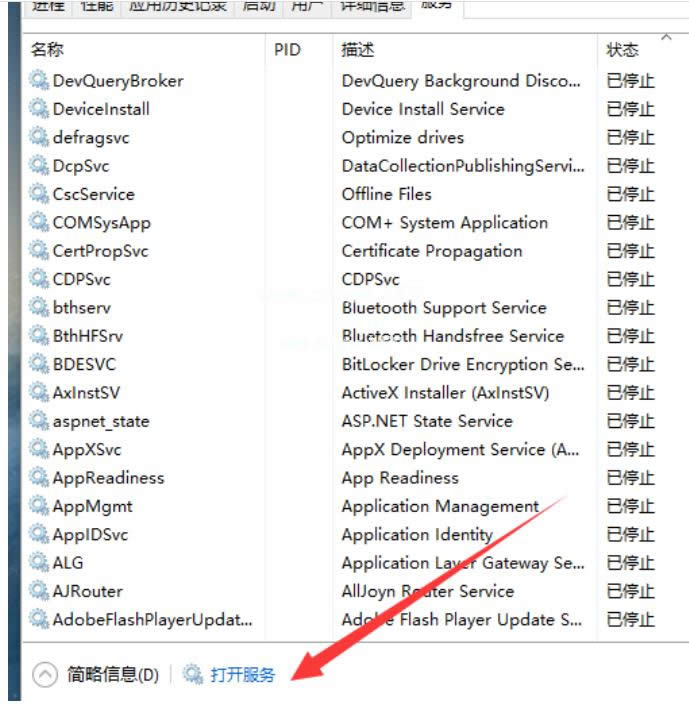The width and height of the screenshot is (689, 704).
Task: Sort by the 描述 column header
Action: pos(358,49)
